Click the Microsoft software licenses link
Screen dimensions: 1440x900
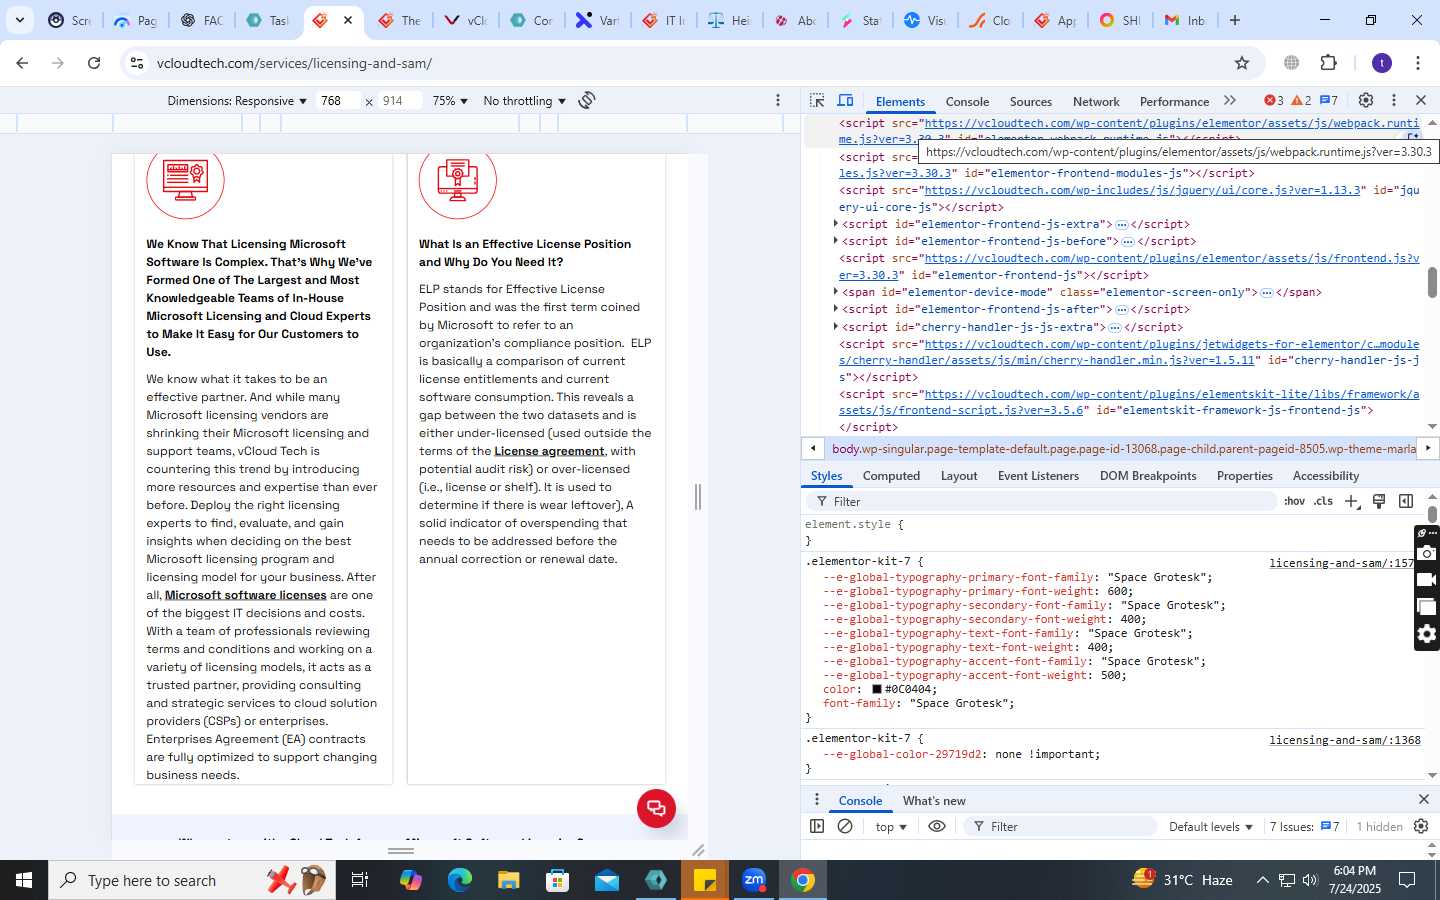click(x=245, y=595)
